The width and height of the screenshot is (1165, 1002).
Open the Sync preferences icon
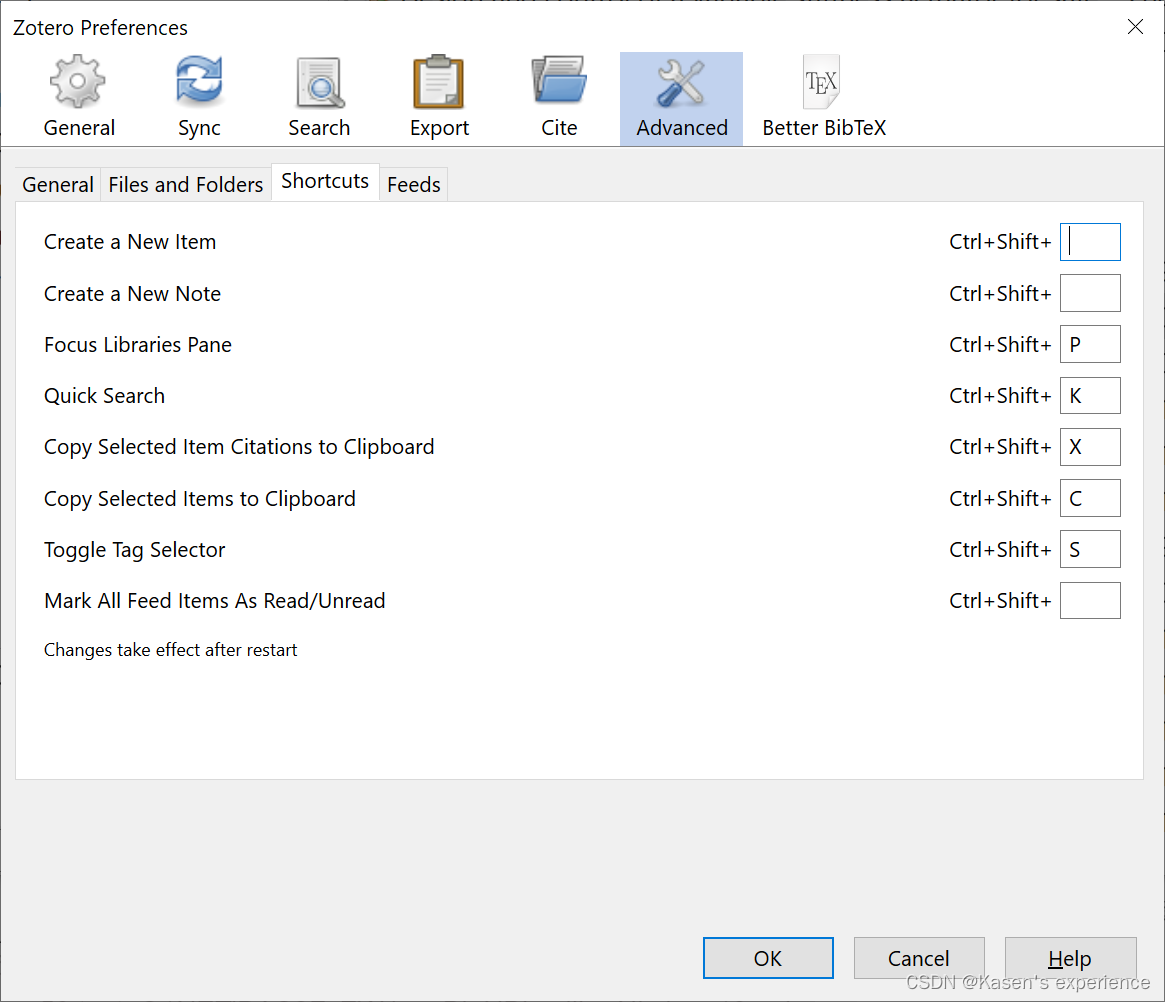[x=199, y=80]
